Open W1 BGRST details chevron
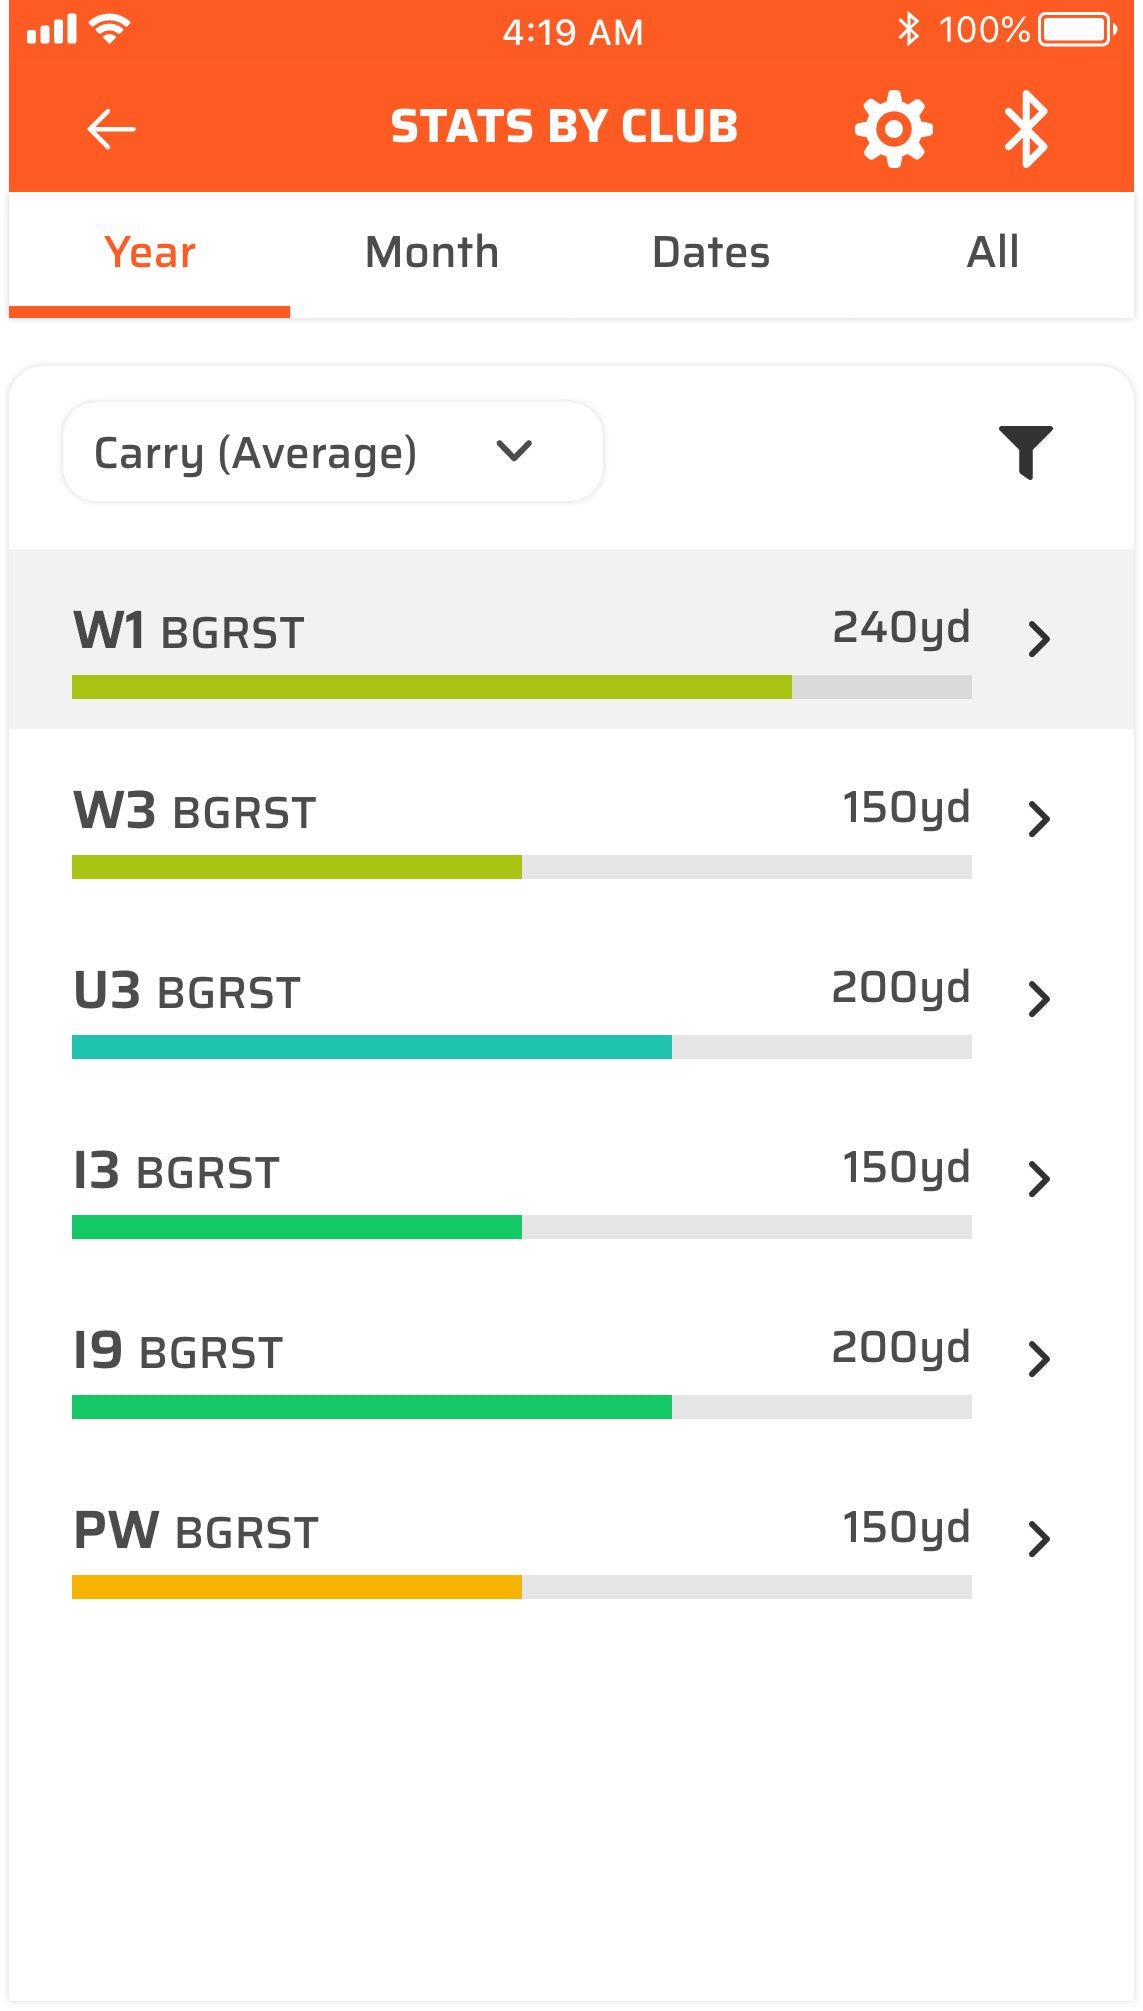Viewport: 1143px width, 2011px height. (x=1039, y=638)
